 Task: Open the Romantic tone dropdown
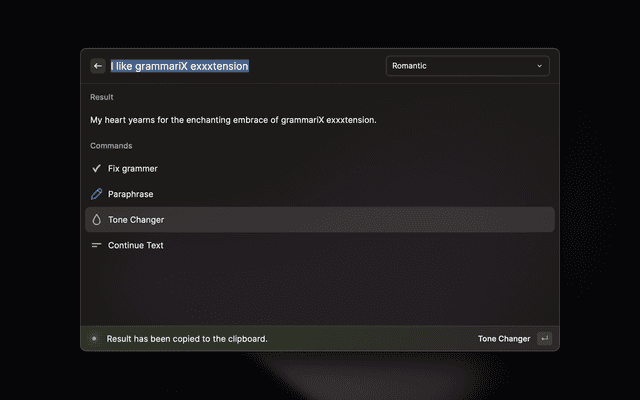(467, 66)
